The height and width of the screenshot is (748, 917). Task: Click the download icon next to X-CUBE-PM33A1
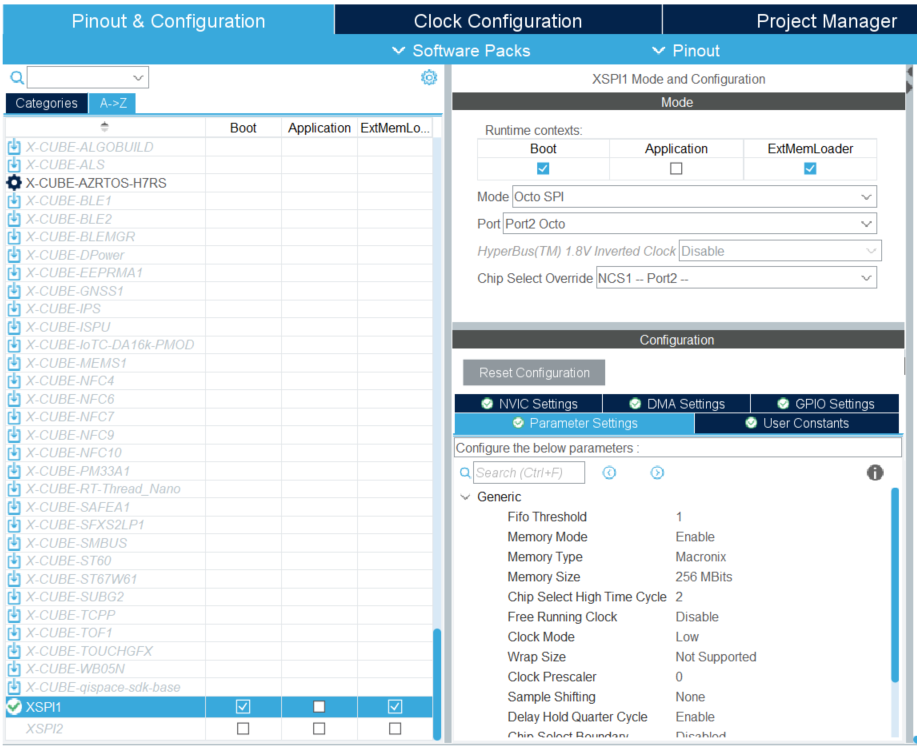click(14, 471)
